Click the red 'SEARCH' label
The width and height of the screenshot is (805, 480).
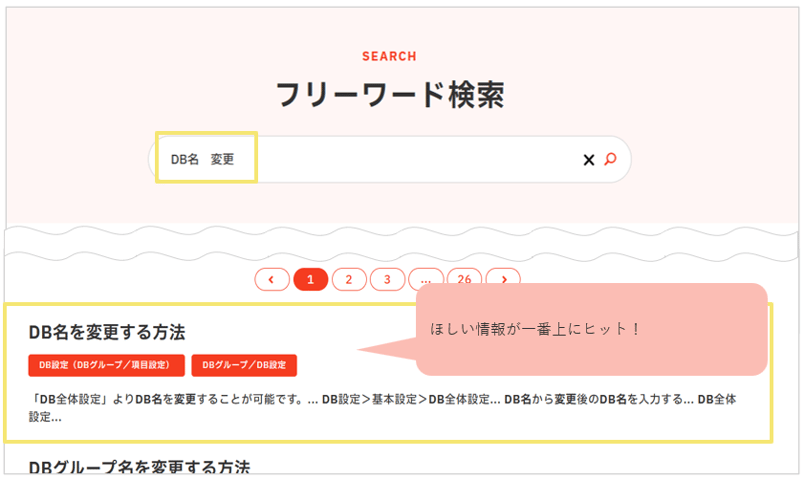(x=389, y=57)
